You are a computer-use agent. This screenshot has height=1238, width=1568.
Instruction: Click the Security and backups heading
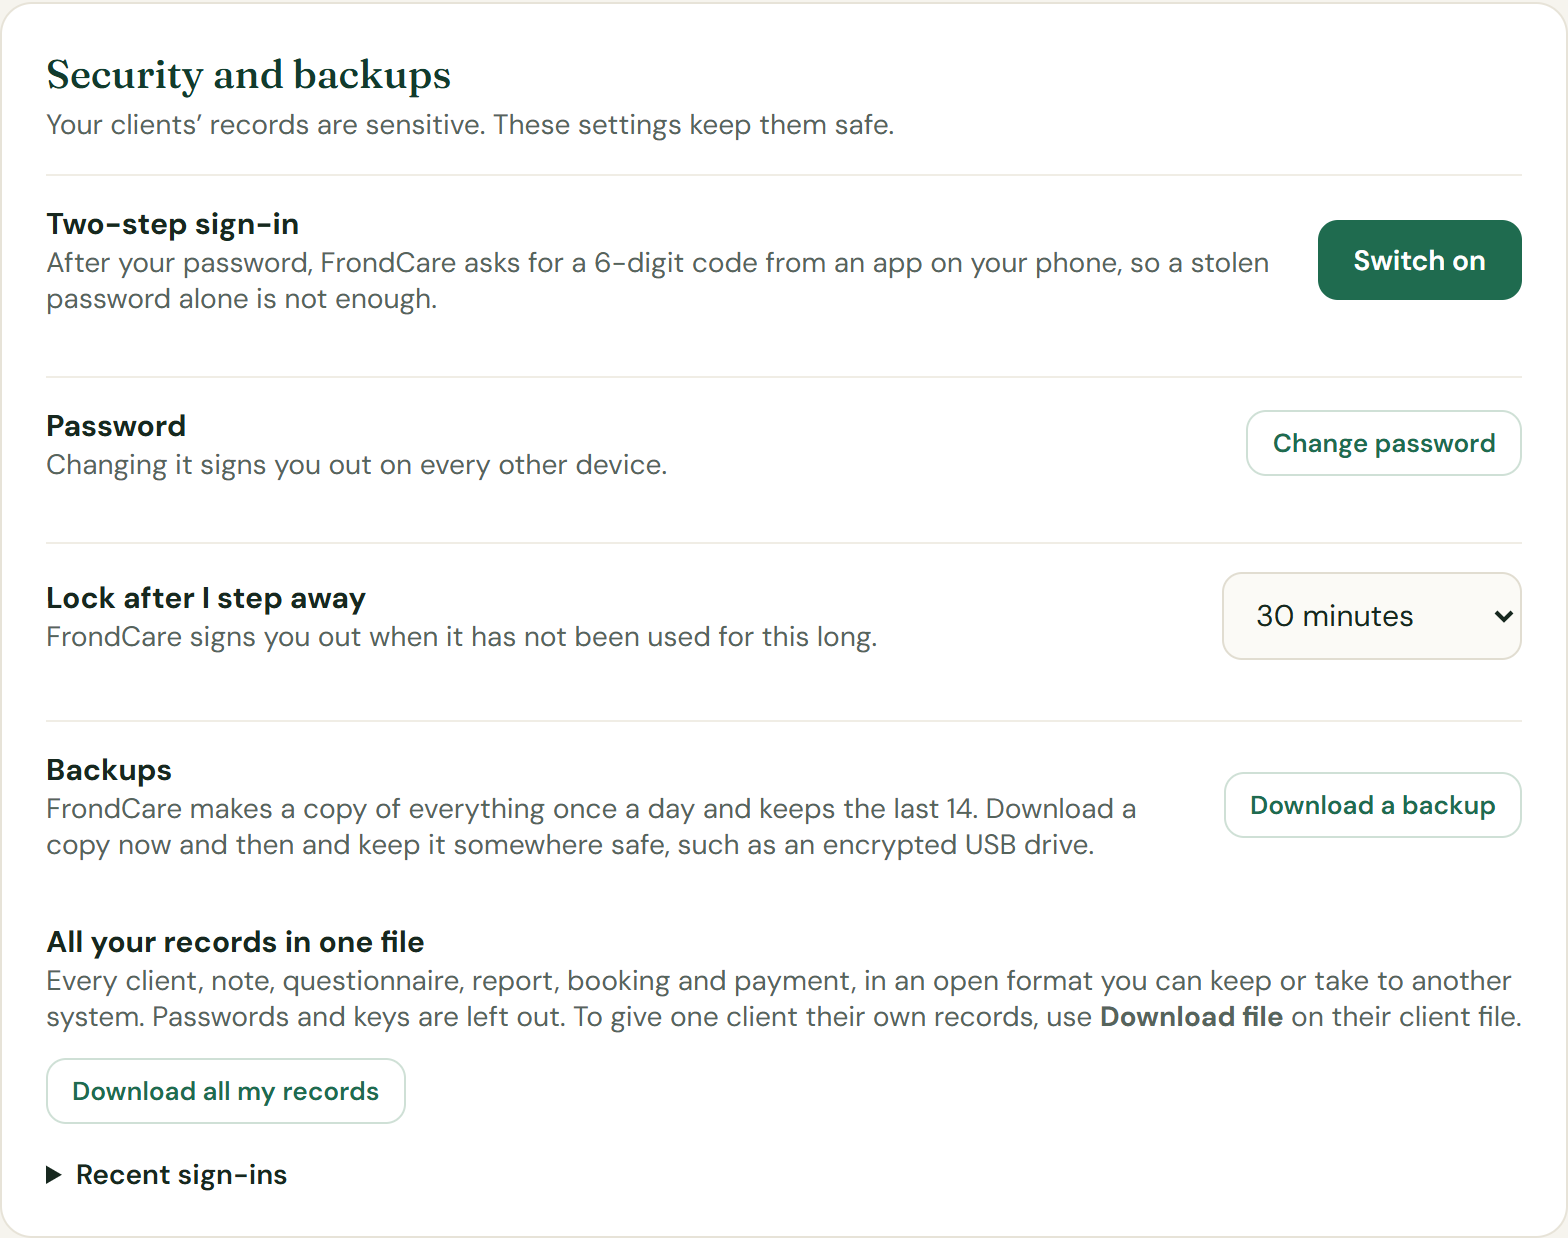[x=249, y=75]
